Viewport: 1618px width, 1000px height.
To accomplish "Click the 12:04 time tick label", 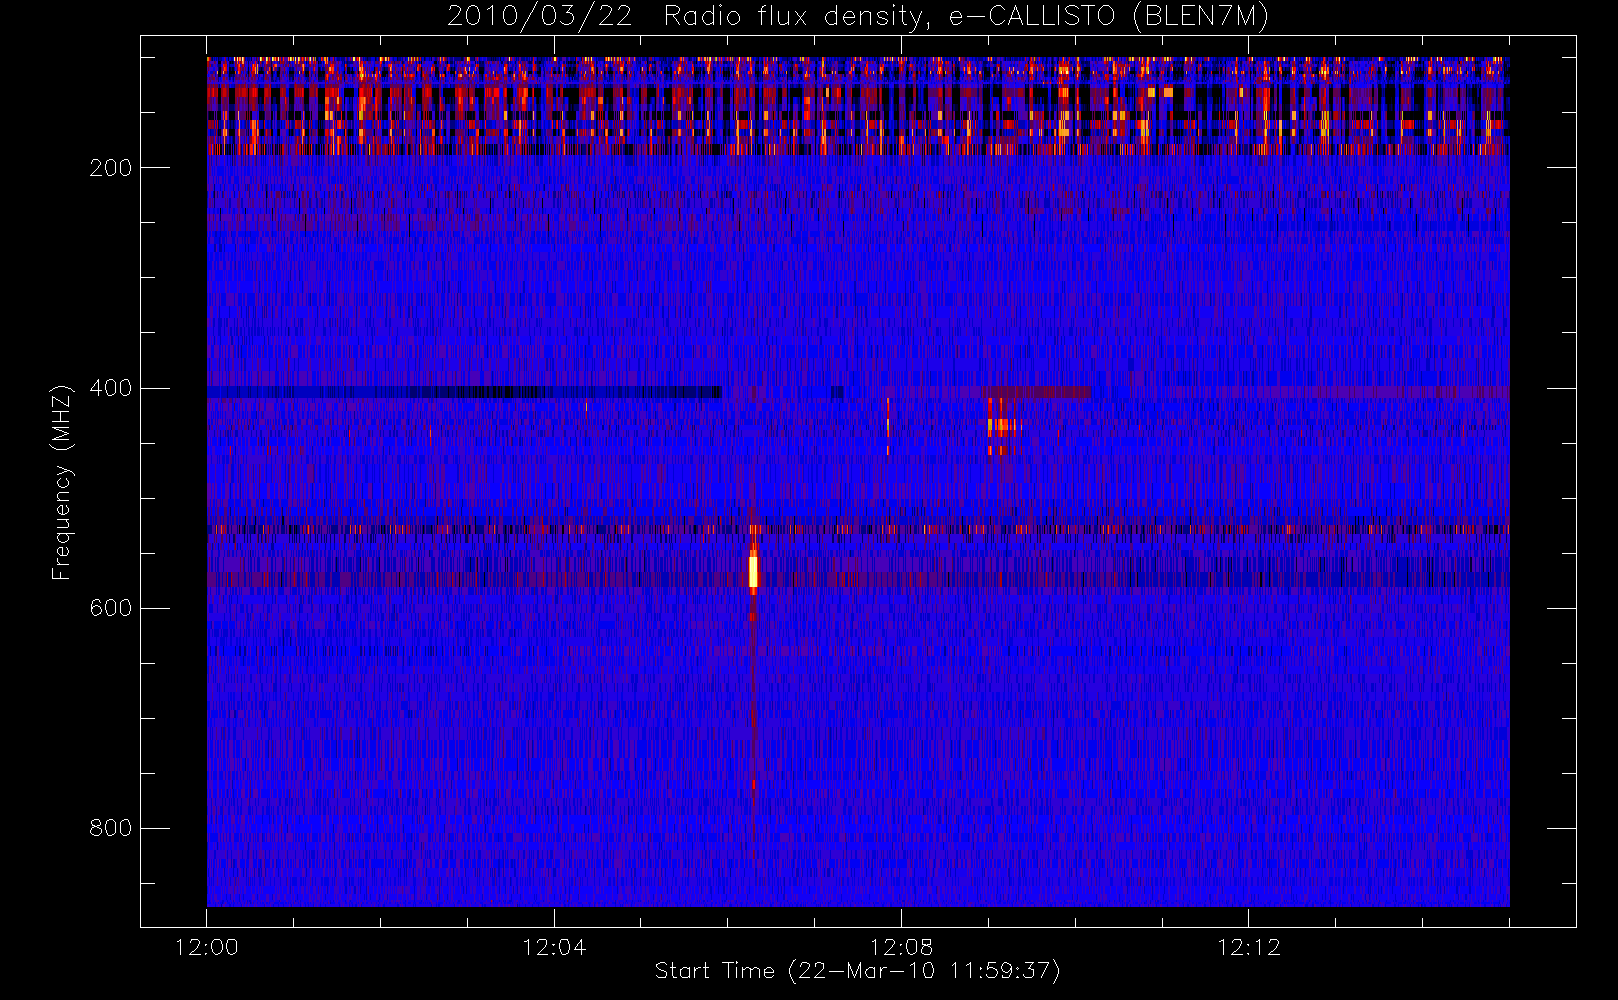I will coord(554,947).
